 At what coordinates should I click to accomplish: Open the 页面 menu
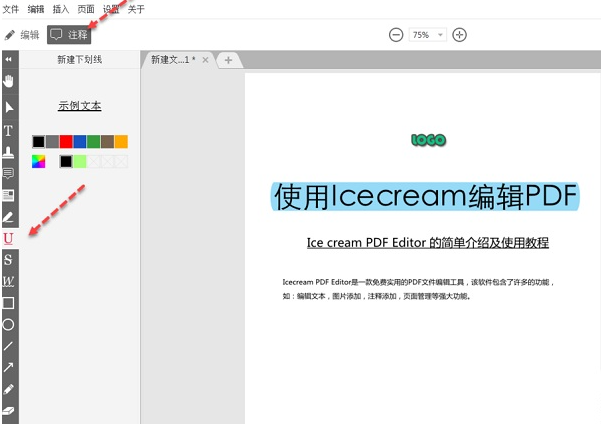pos(86,9)
